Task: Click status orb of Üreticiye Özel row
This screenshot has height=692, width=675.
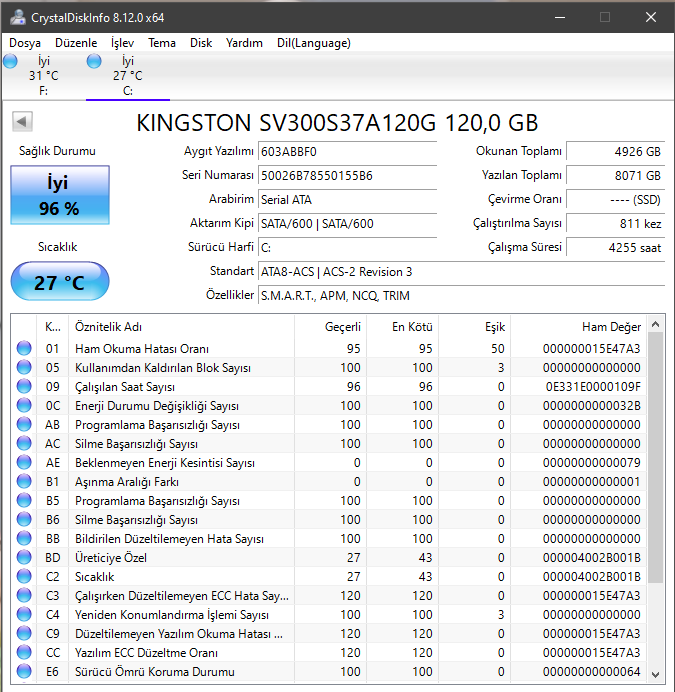Action: pos(24,557)
